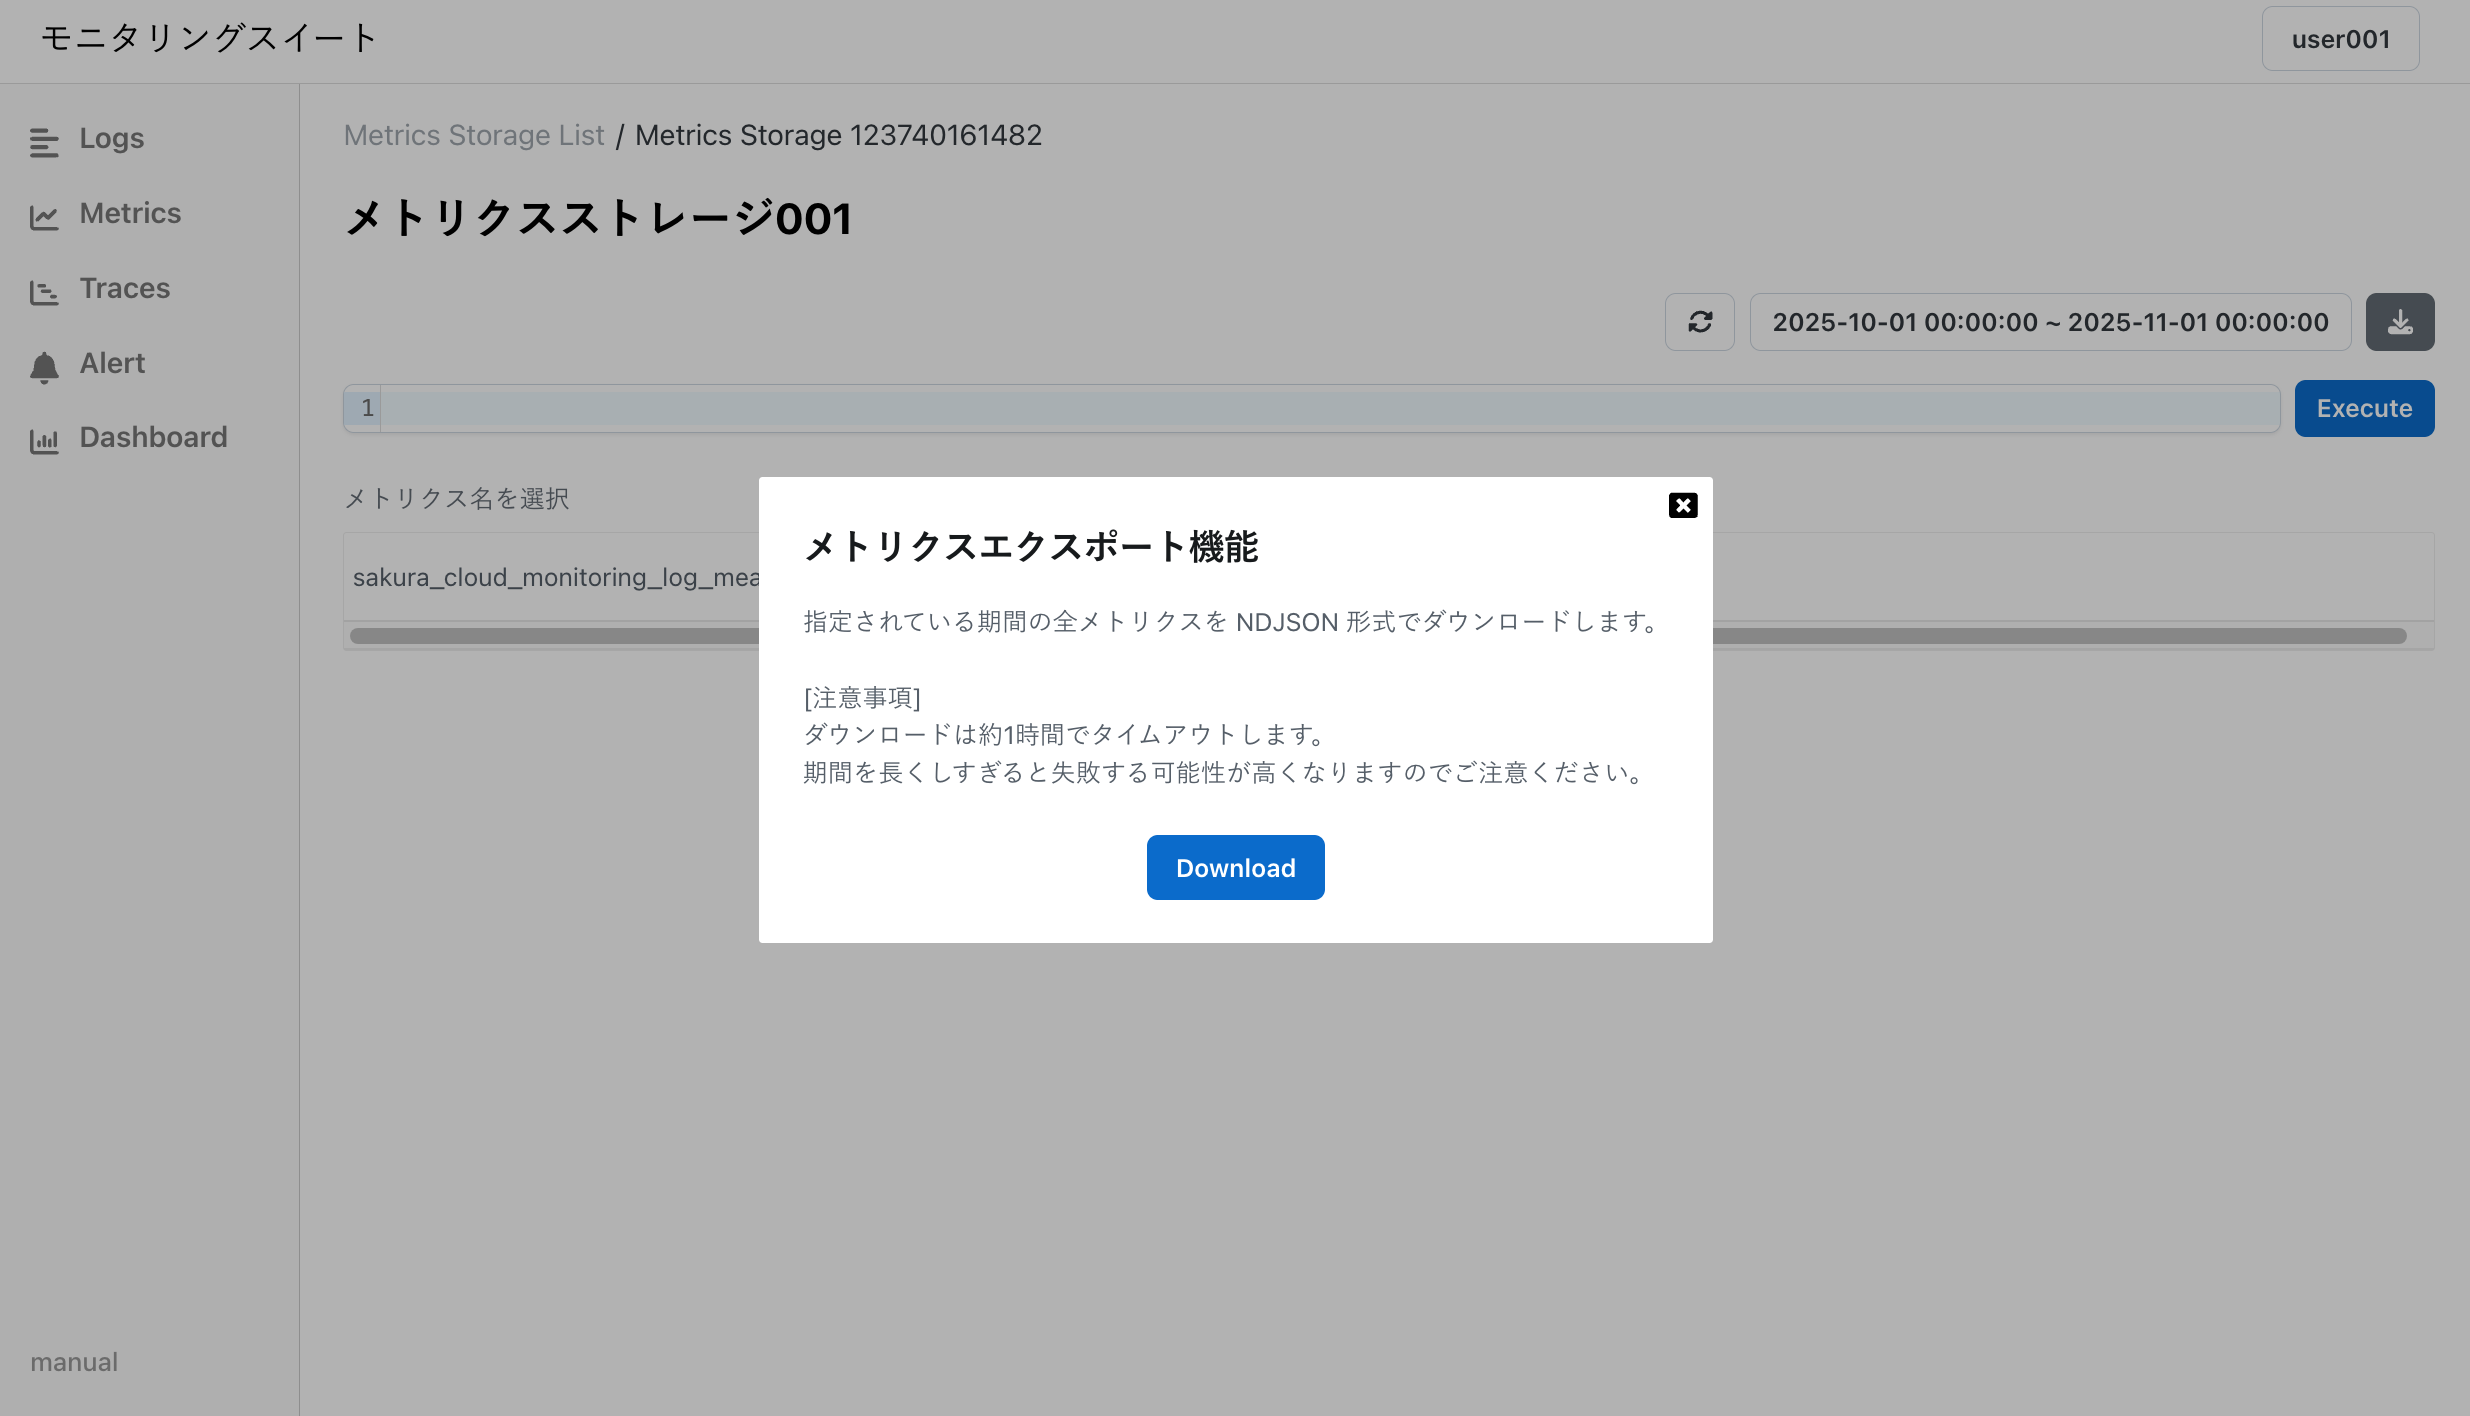Open the manual link
Screen dimensions: 2470x1416
point(74,1362)
